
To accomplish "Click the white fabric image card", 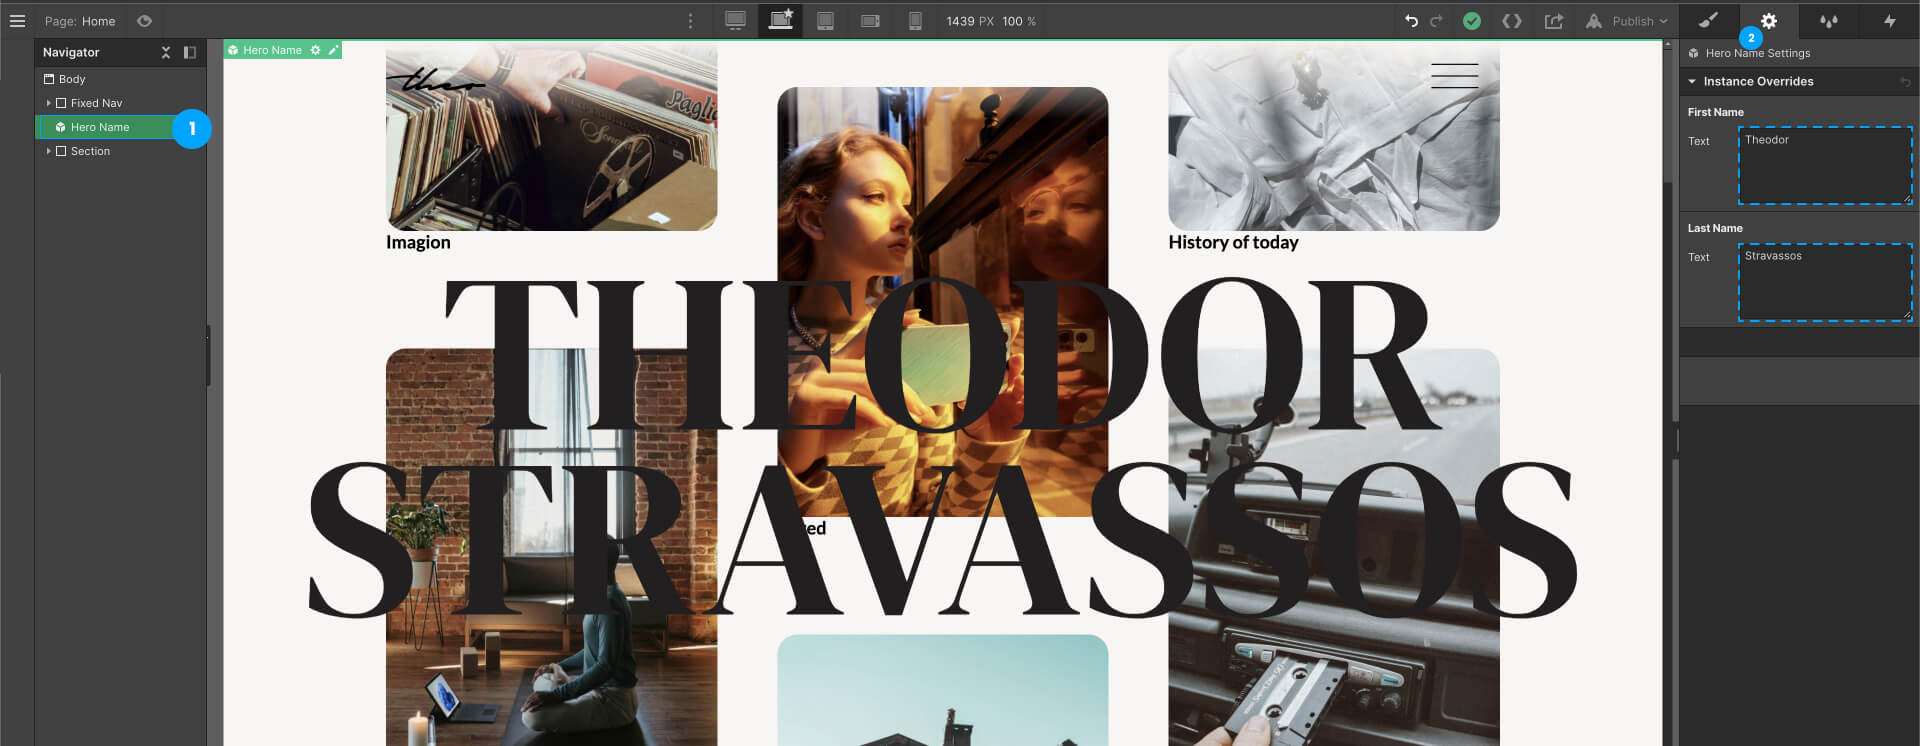I will click(x=1333, y=137).
